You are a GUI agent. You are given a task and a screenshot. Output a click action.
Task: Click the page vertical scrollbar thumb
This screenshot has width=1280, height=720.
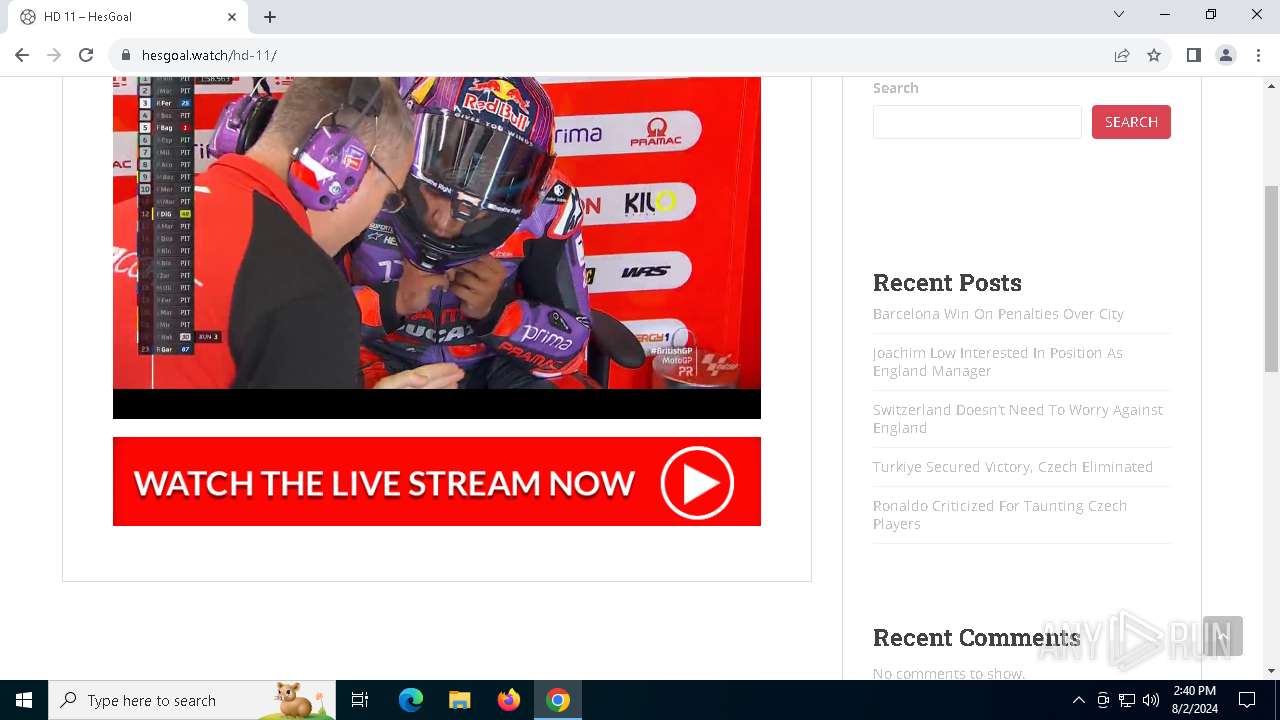(x=1271, y=279)
